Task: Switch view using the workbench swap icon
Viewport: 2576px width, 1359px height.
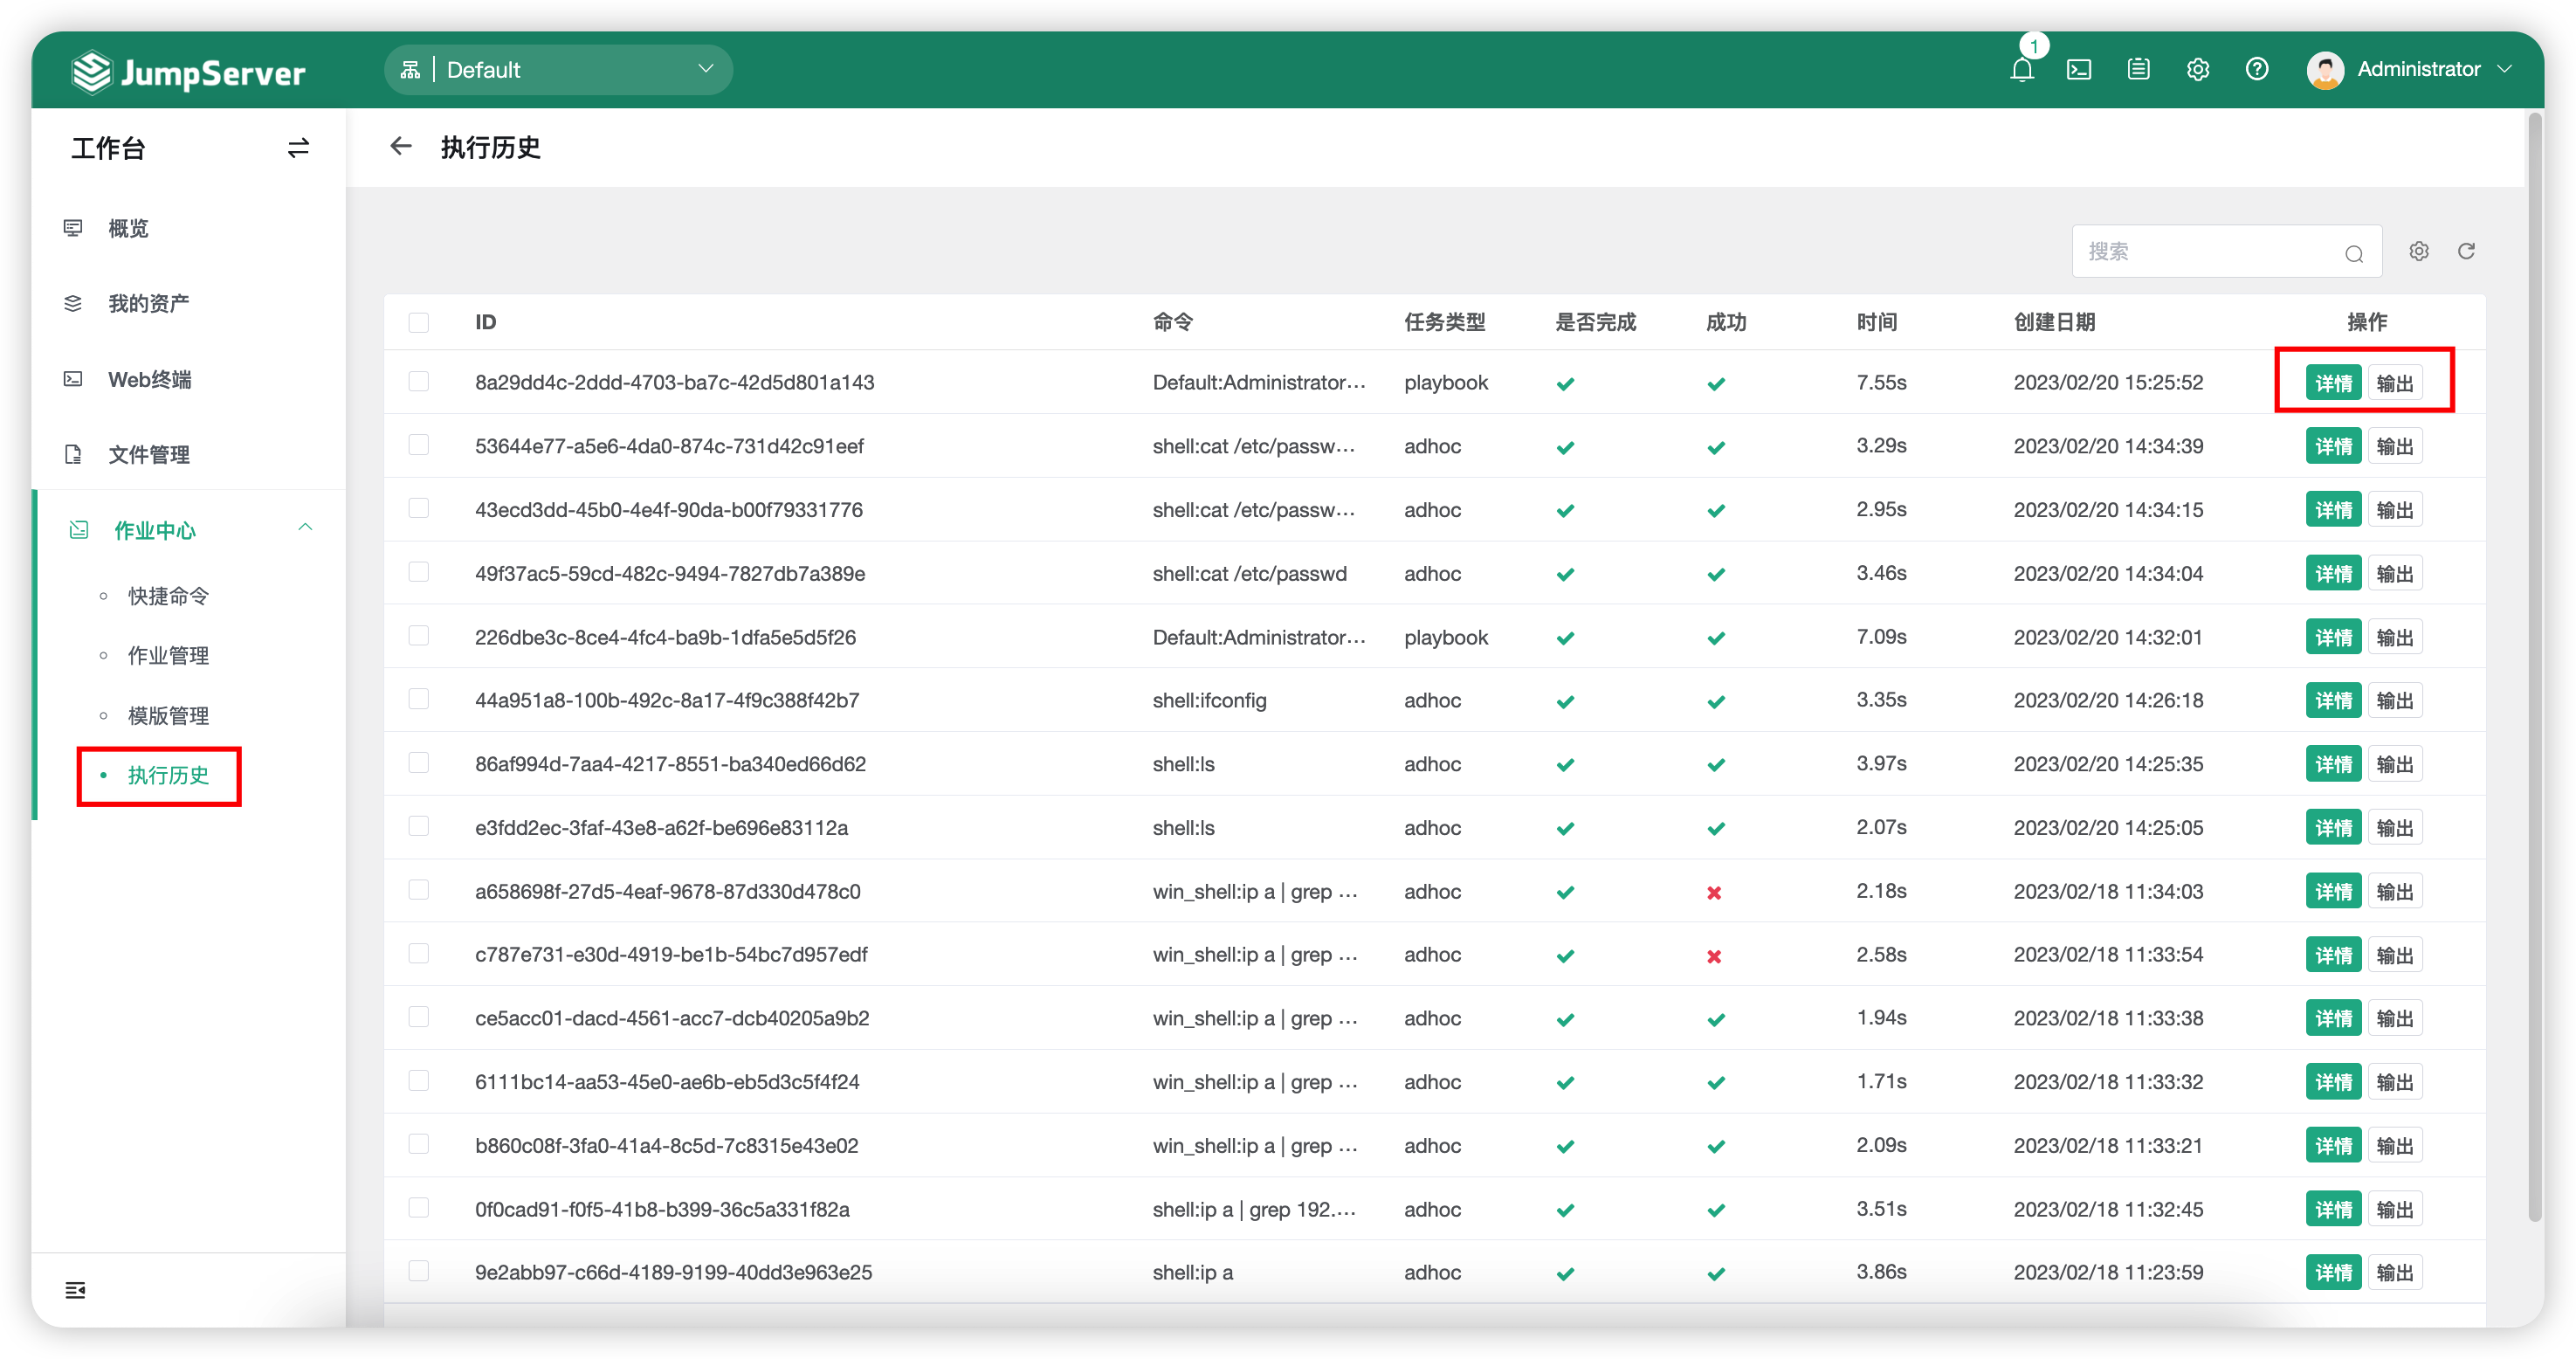Action: [298, 148]
